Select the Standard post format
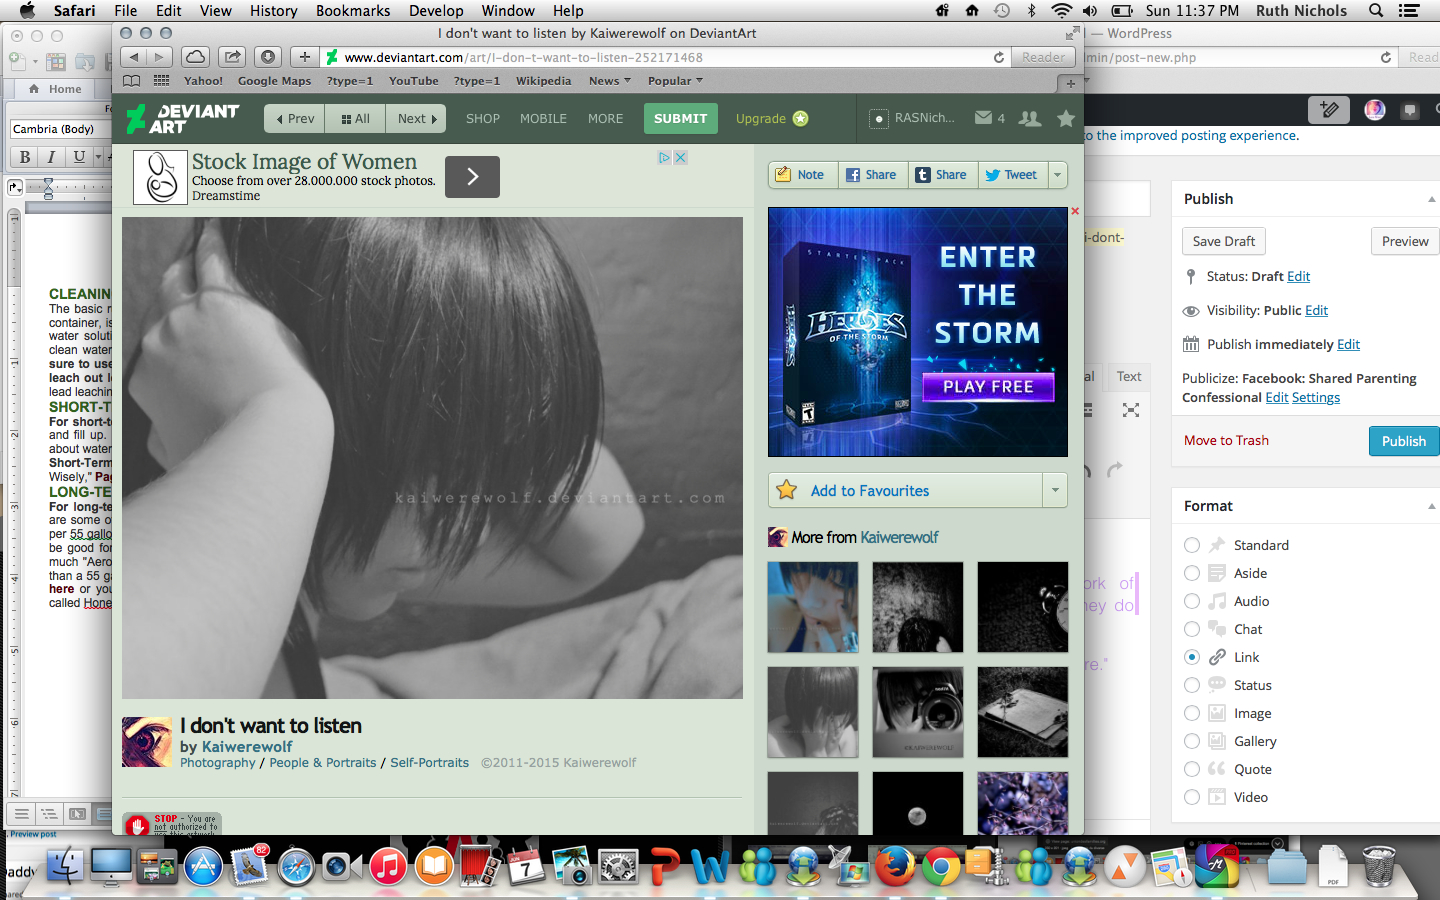This screenshot has height=900, width=1440. (x=1192, y=545)
